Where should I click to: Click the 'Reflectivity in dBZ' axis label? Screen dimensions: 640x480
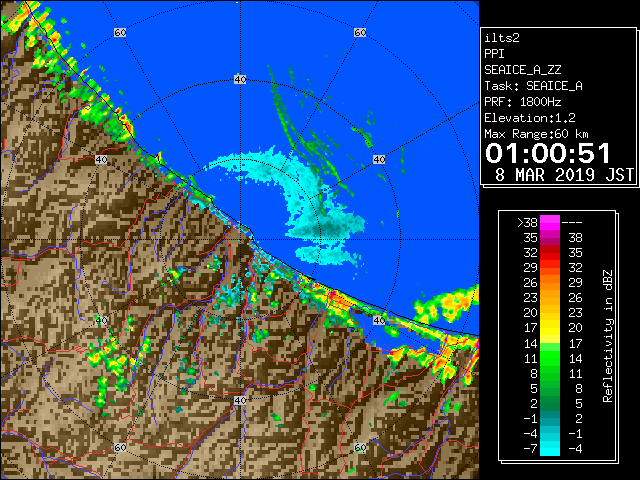(607, 336)
